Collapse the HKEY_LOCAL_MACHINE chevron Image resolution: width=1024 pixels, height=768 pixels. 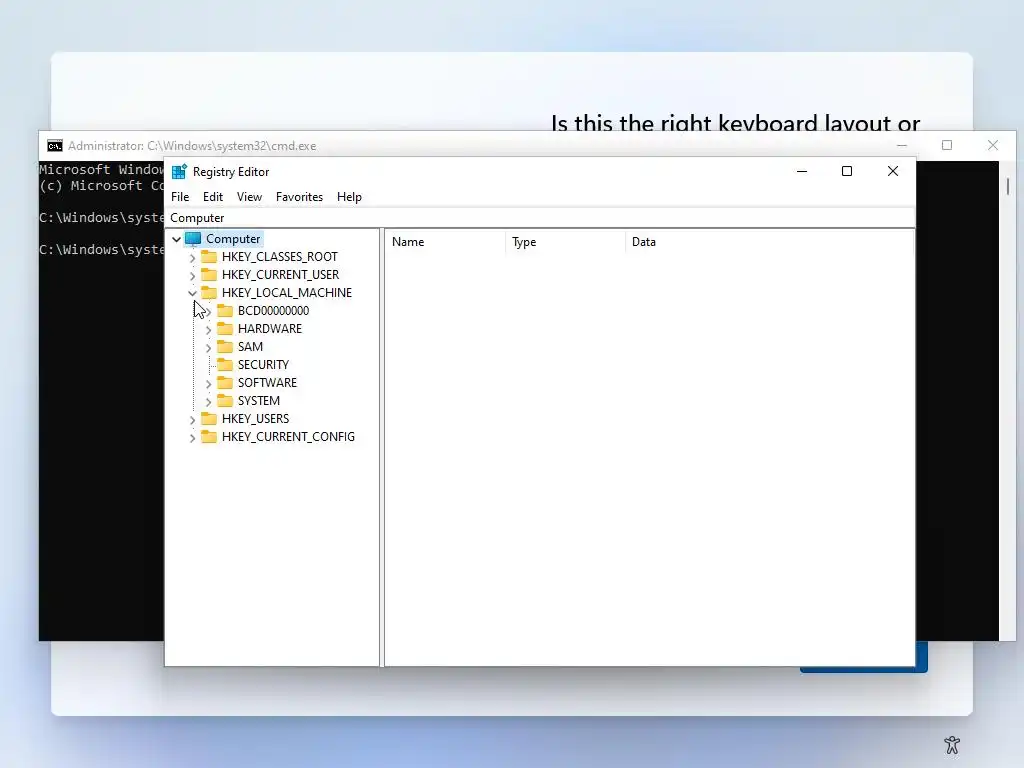(192, 293)
